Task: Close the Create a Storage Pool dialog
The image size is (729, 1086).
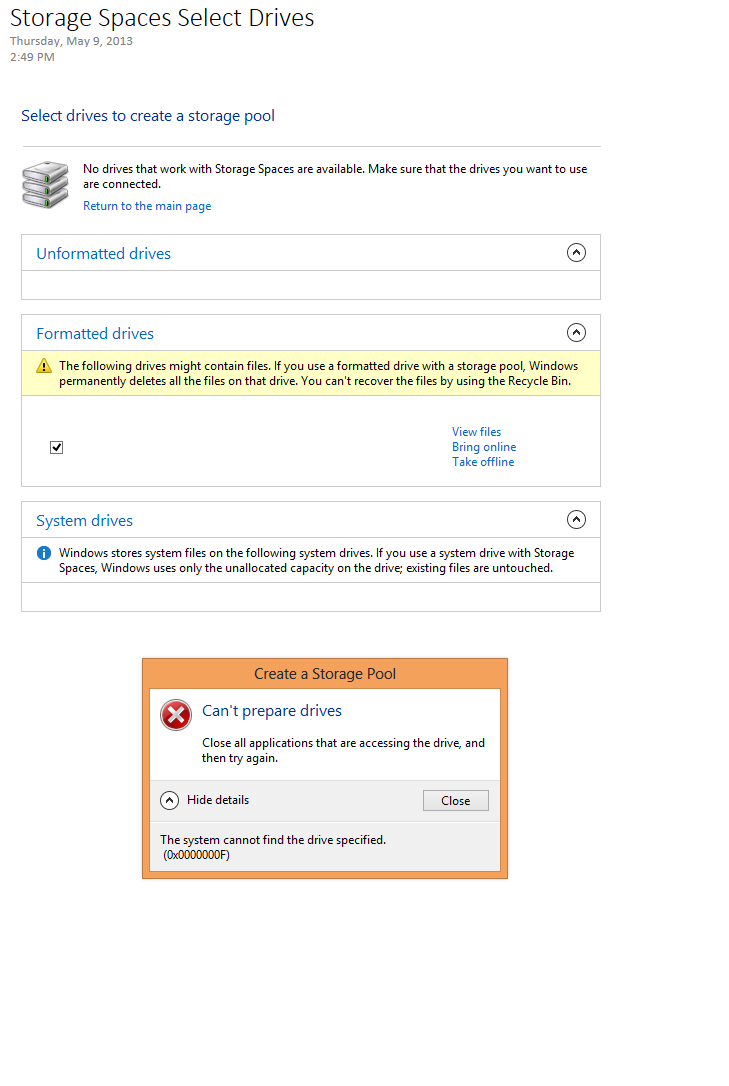Action: 456,801
